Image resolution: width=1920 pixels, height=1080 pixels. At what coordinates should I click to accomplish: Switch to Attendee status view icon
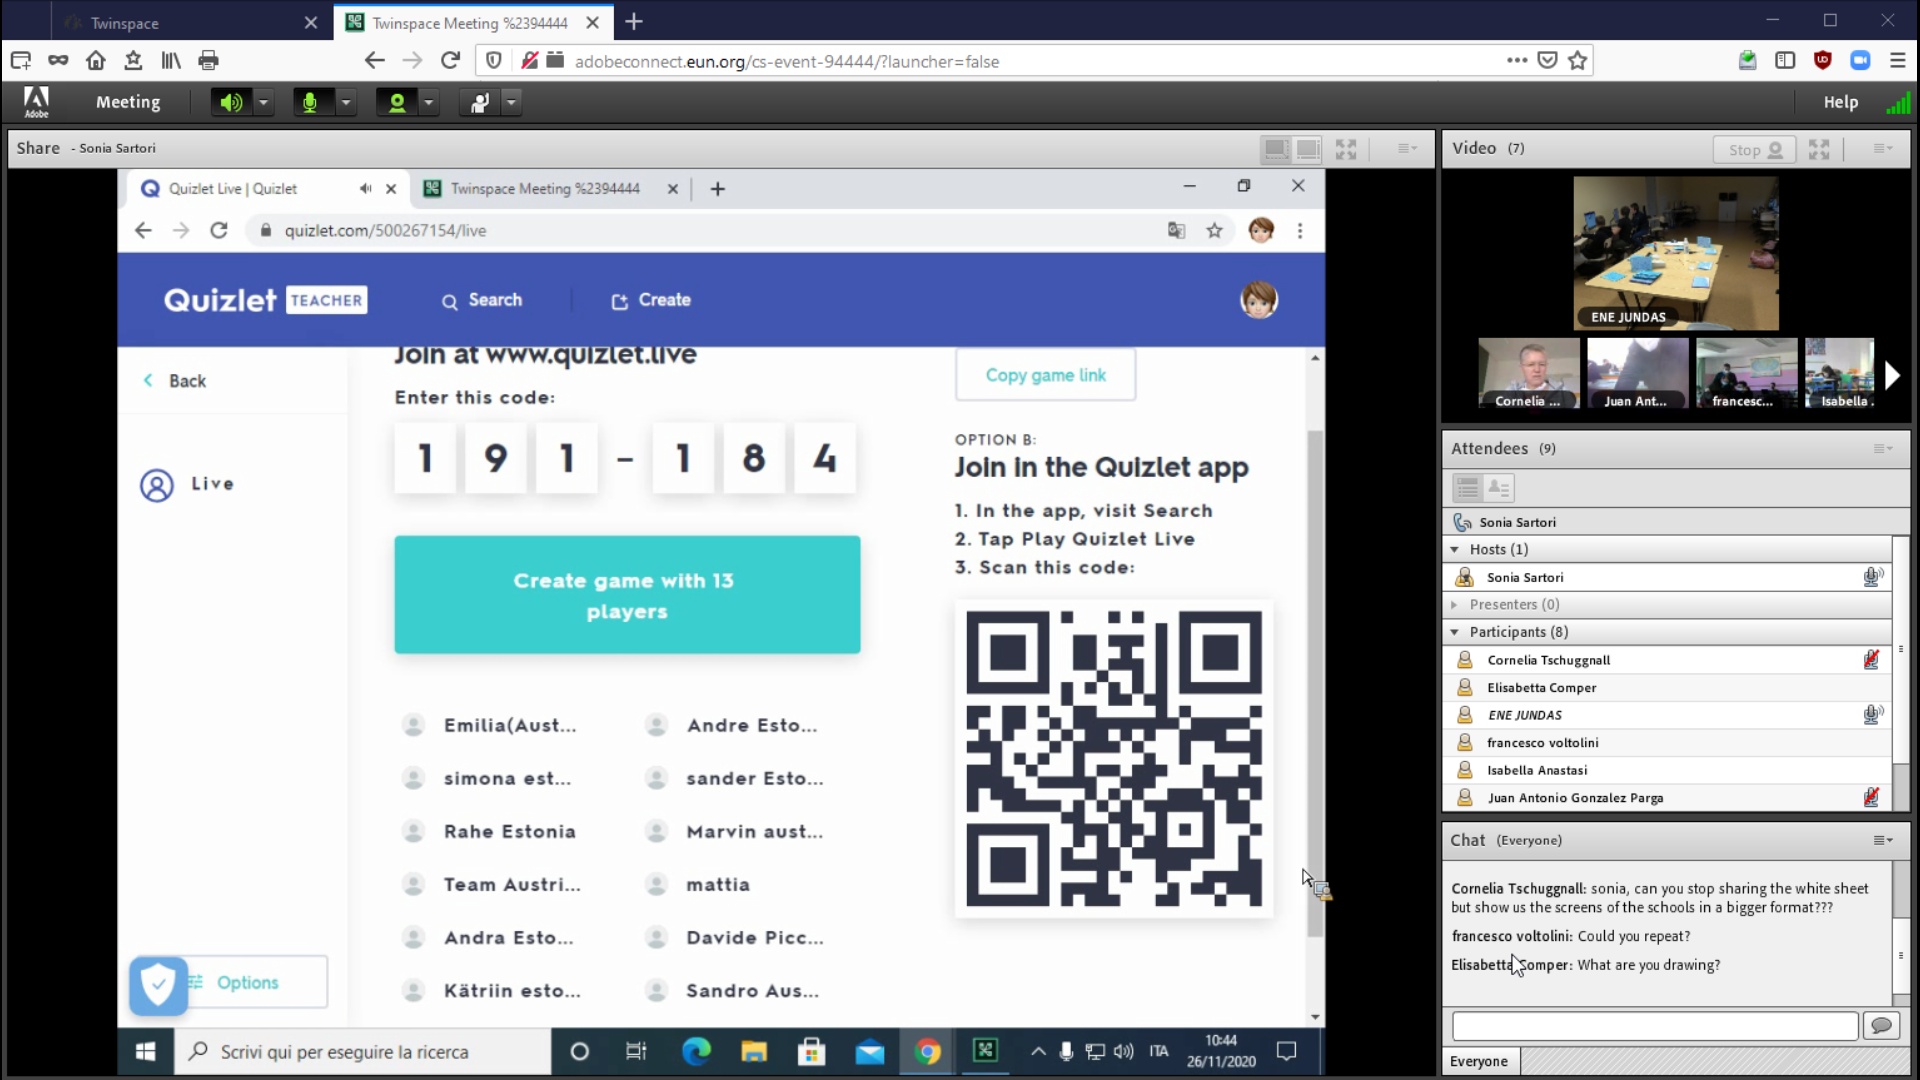click(1499, 488)
